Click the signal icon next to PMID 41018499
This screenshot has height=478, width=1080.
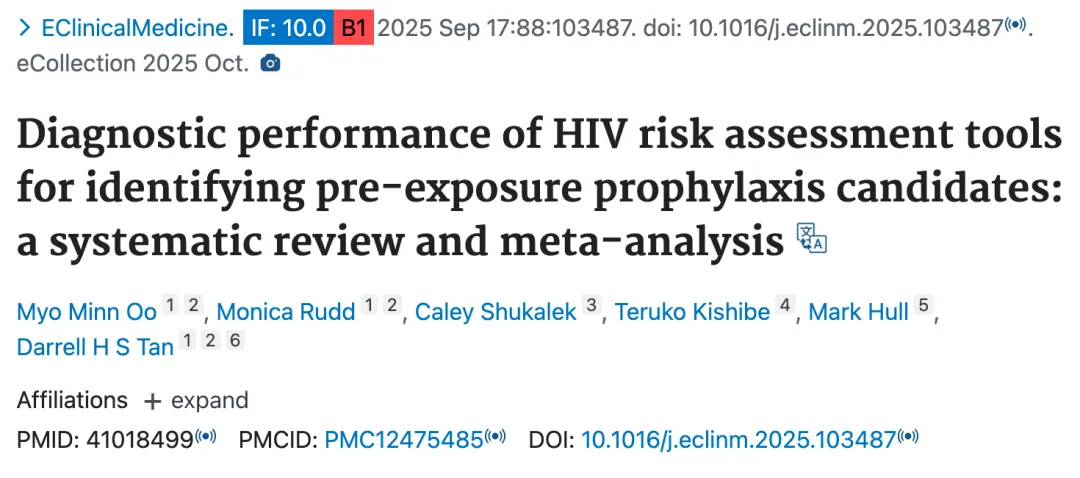tap(206, 436)
